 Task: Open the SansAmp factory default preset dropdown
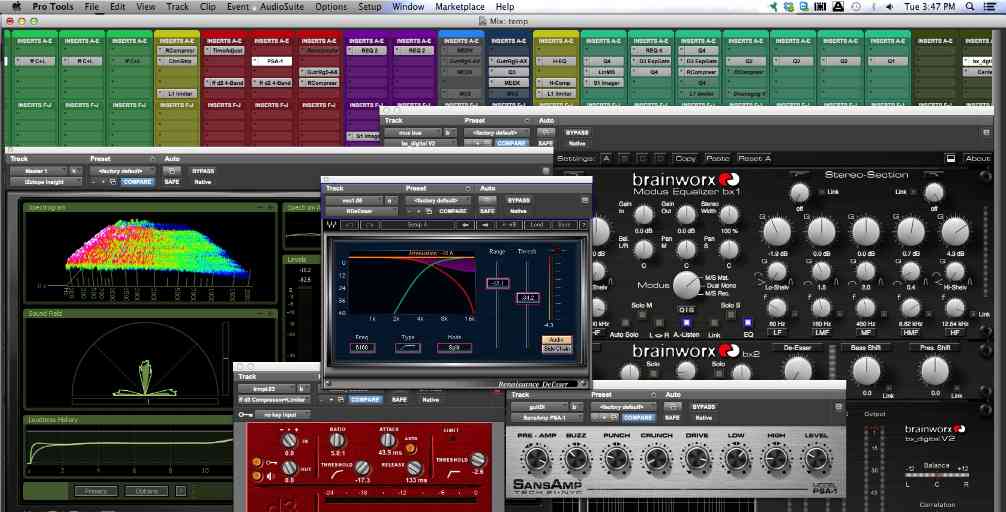(623, 407)
